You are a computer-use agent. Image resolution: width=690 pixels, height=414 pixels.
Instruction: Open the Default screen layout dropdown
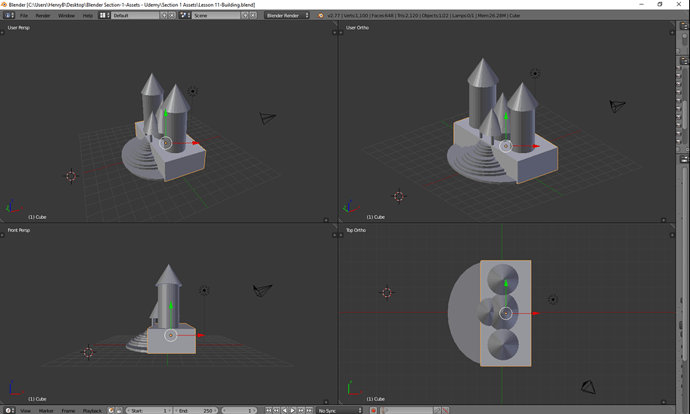click(x=134, y=16)
